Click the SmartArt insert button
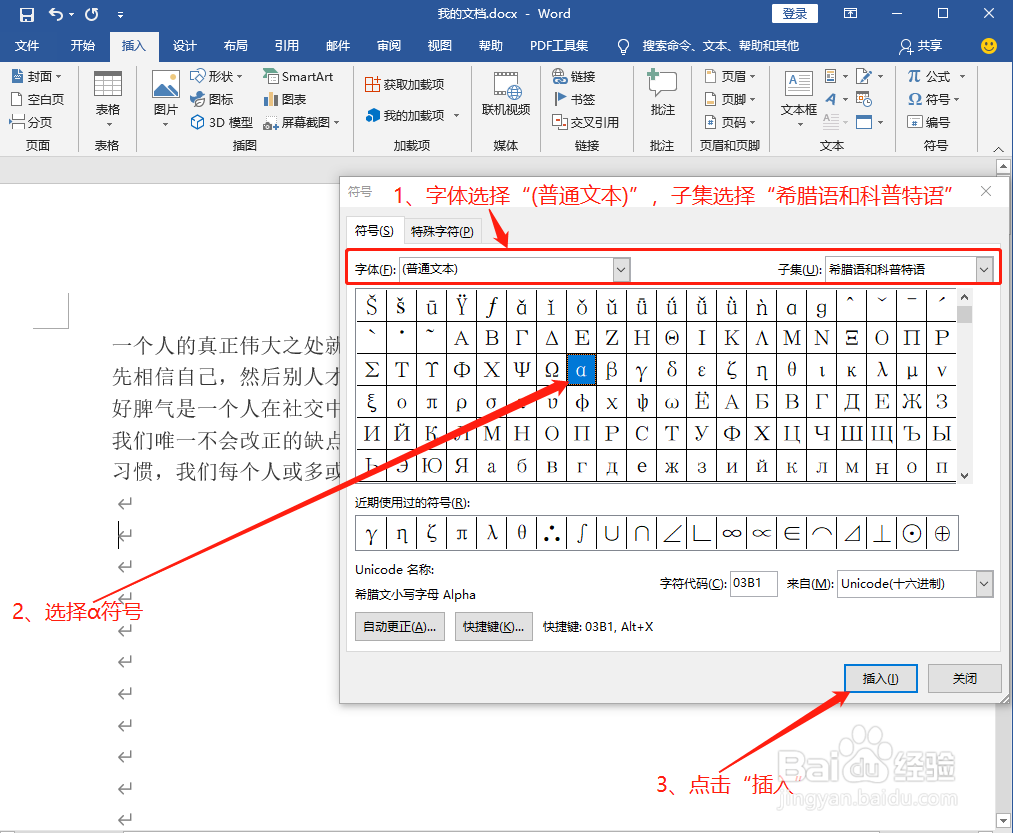Image resolution: width=1013 pixels, height=833 pixels. coord(298,76)
